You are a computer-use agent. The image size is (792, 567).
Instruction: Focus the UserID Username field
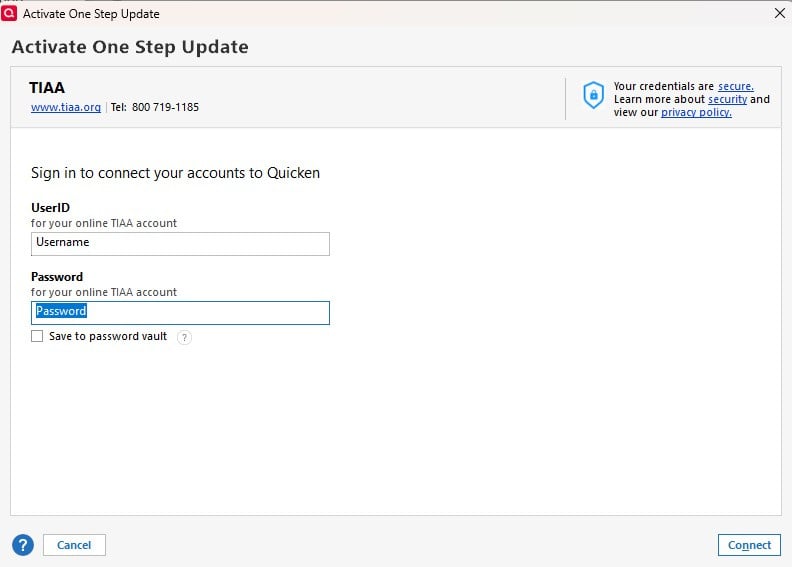pyautogui.click(x=180, y=244)
